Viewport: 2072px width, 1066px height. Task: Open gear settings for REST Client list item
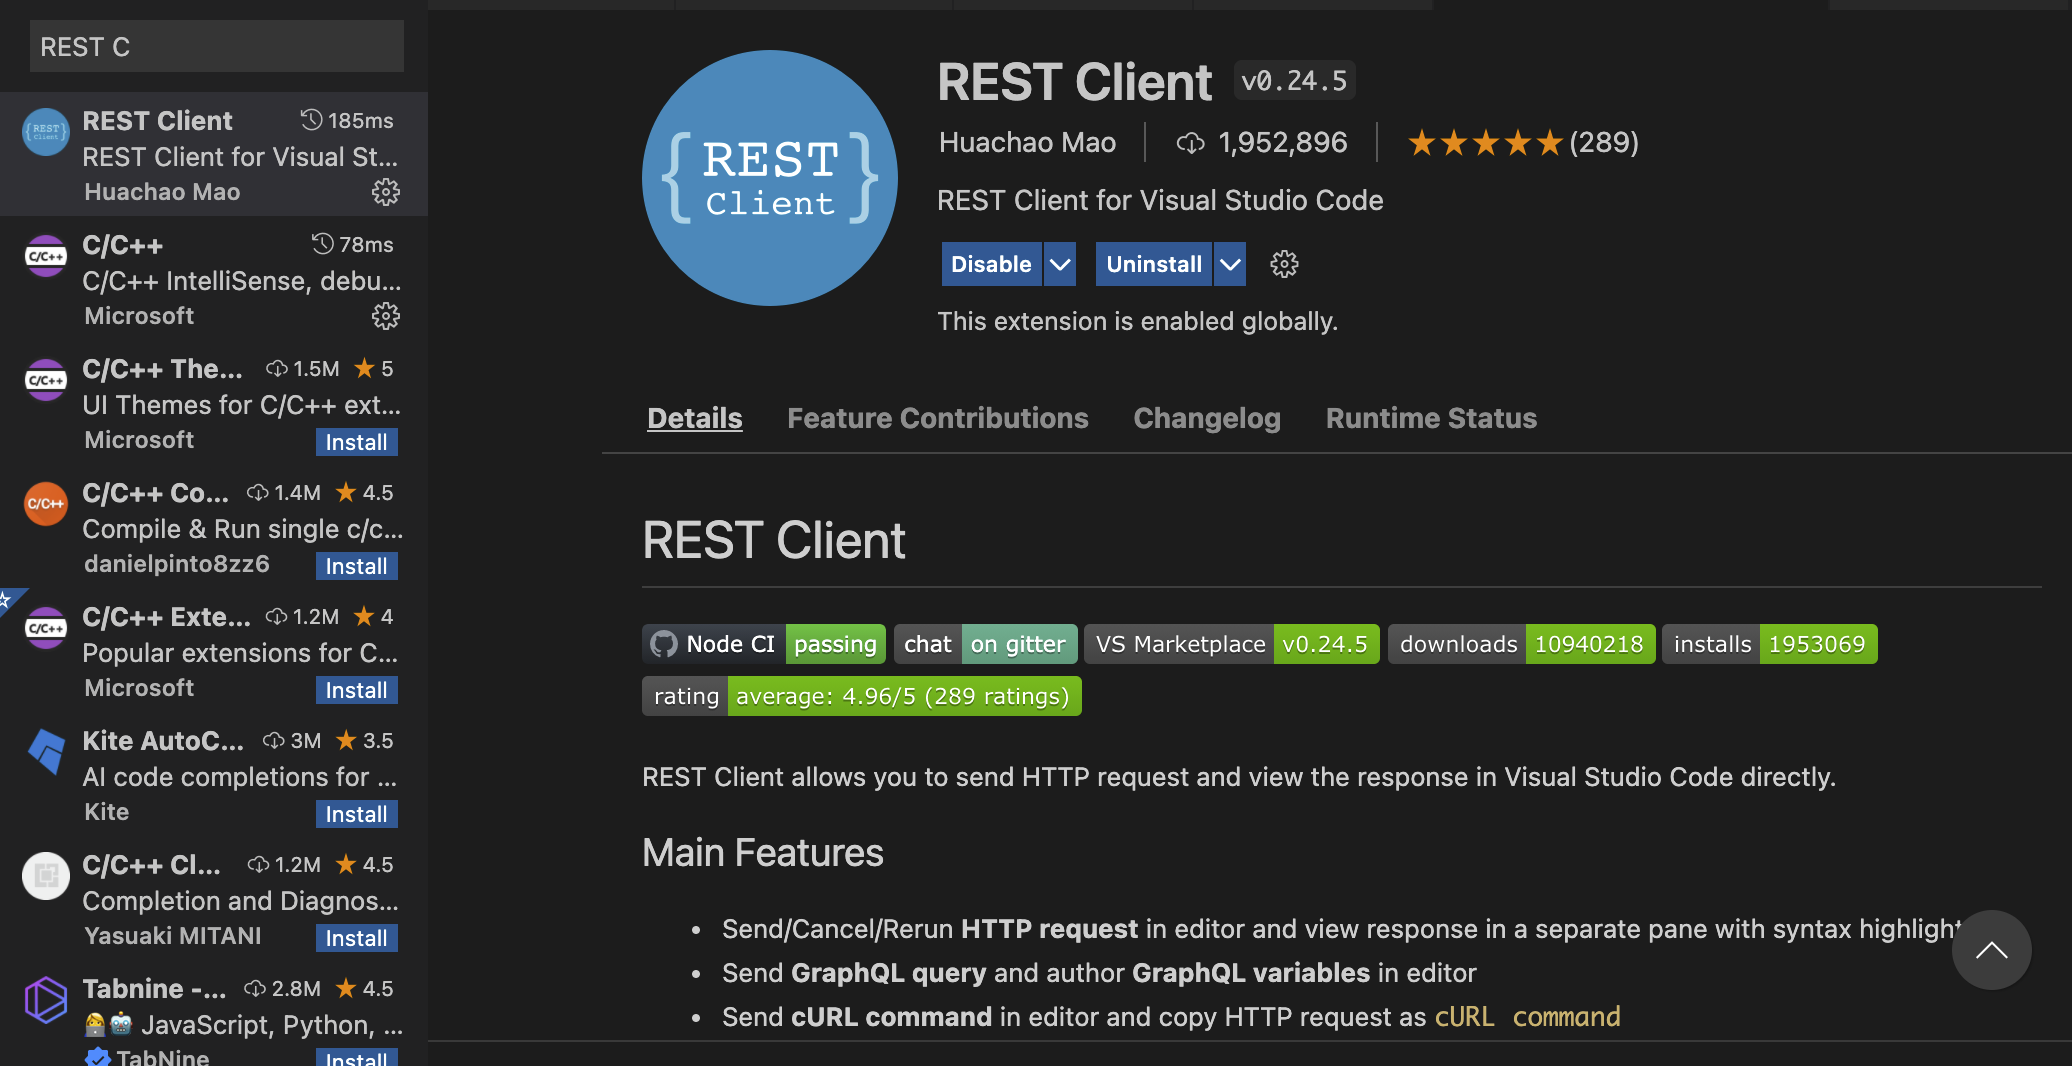[386, 192]
